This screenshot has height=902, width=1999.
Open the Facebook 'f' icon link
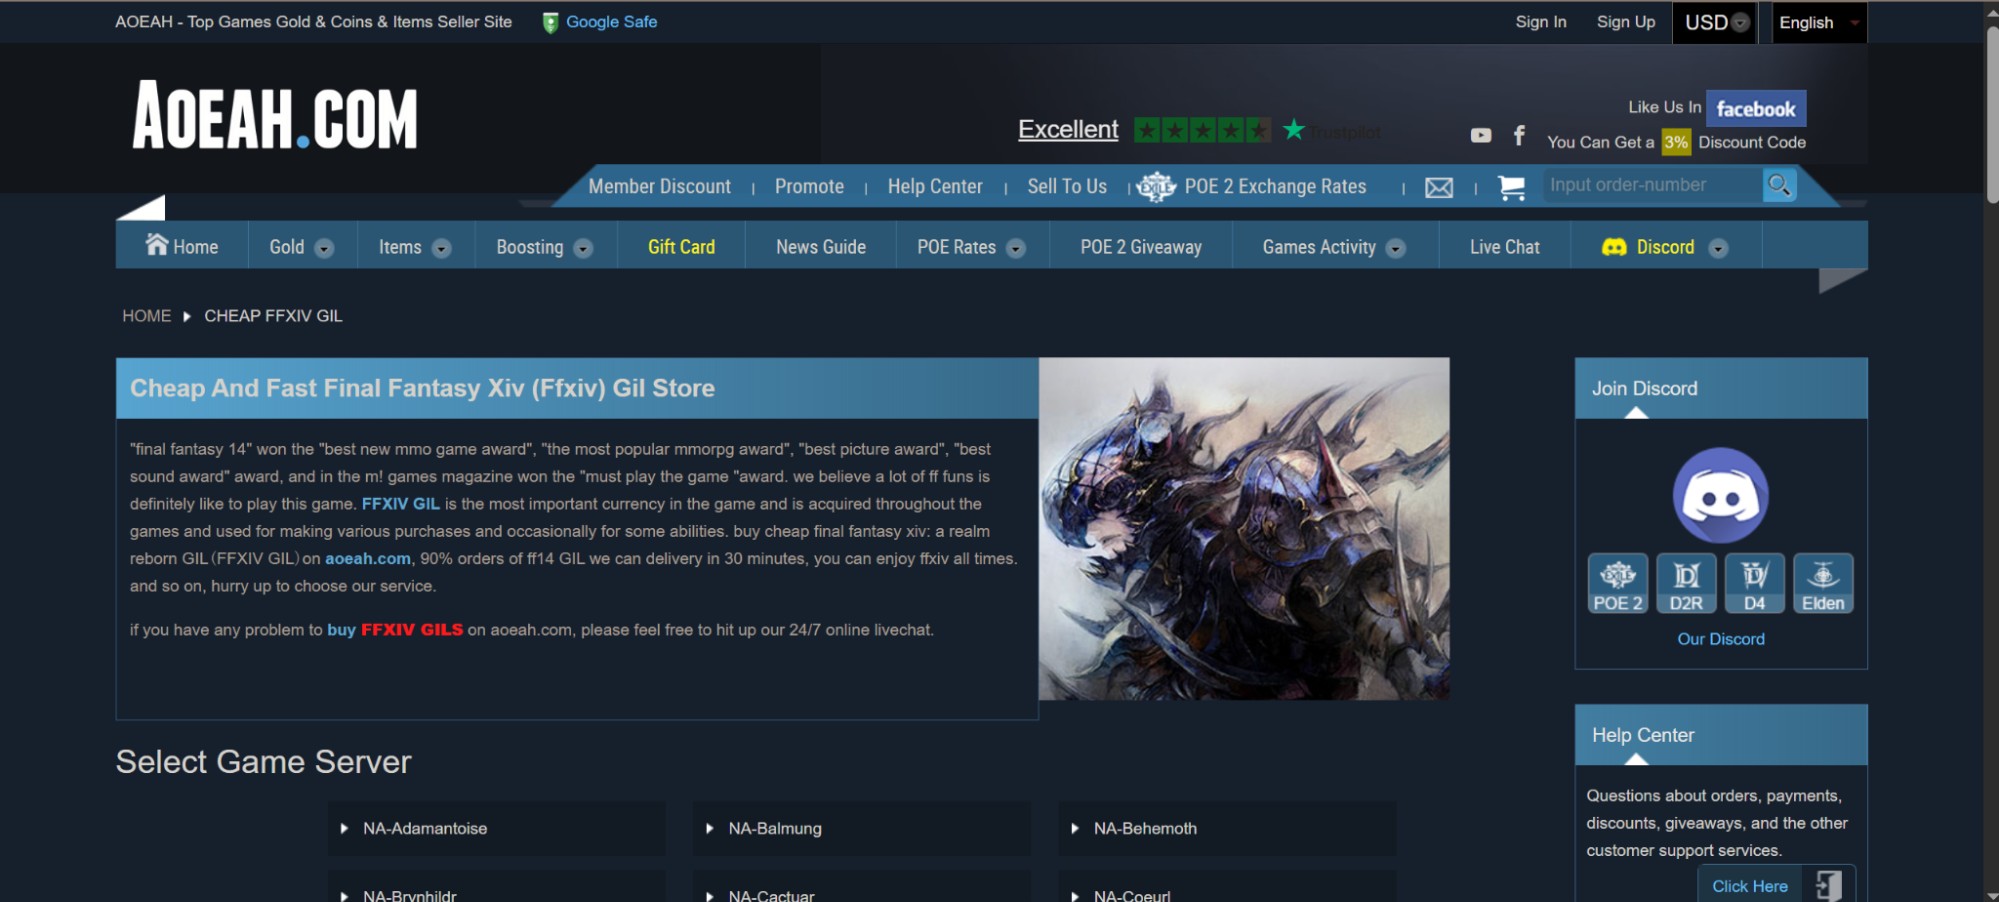tap(1519, 135)
